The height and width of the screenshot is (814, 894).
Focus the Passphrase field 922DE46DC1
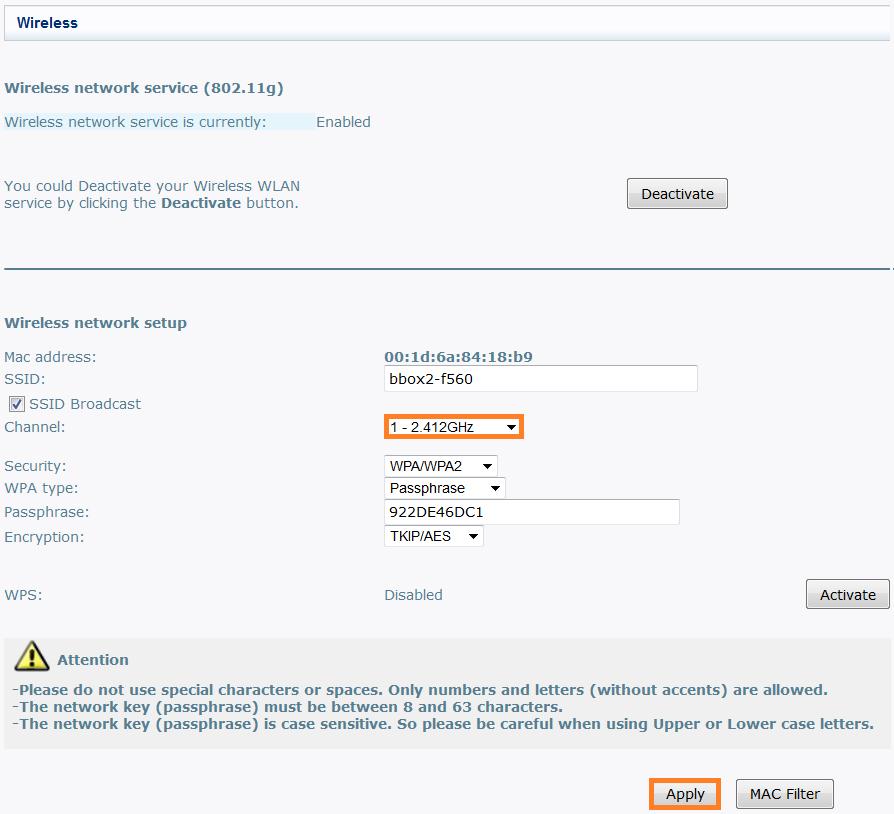pos(531,512)
